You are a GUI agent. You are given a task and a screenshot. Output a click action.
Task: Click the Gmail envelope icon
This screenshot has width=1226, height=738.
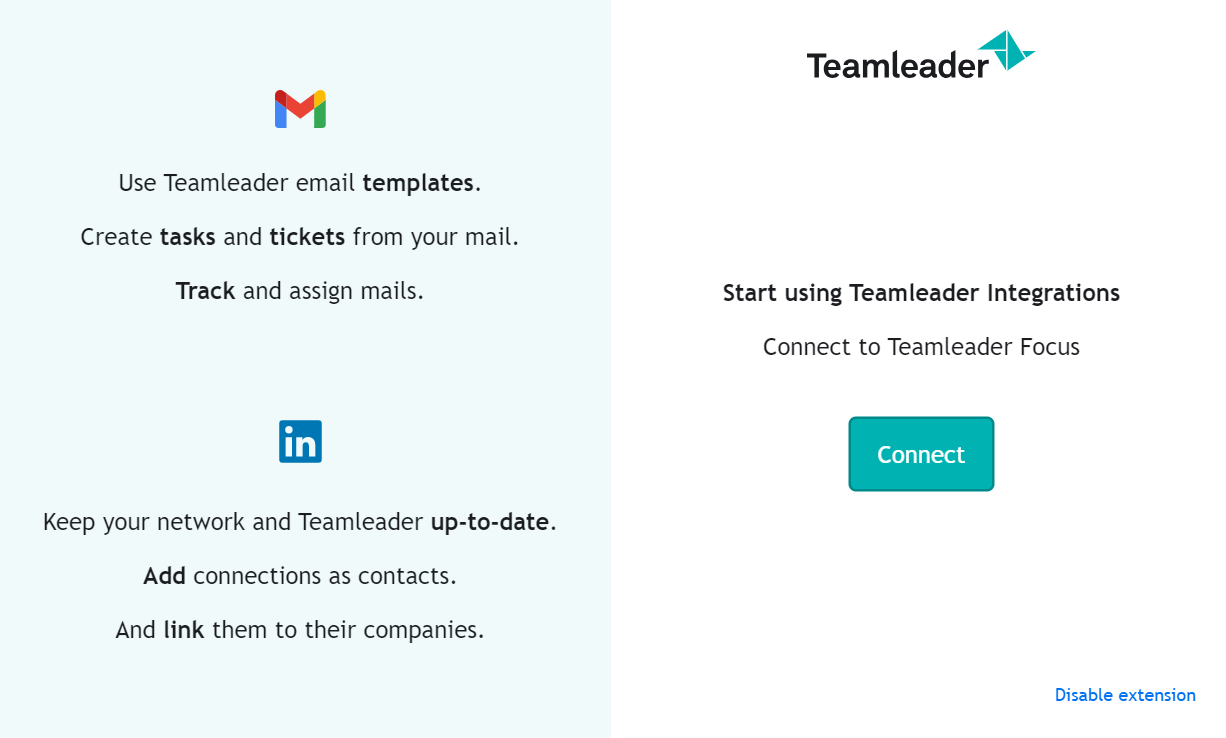[x=300, y=109]
